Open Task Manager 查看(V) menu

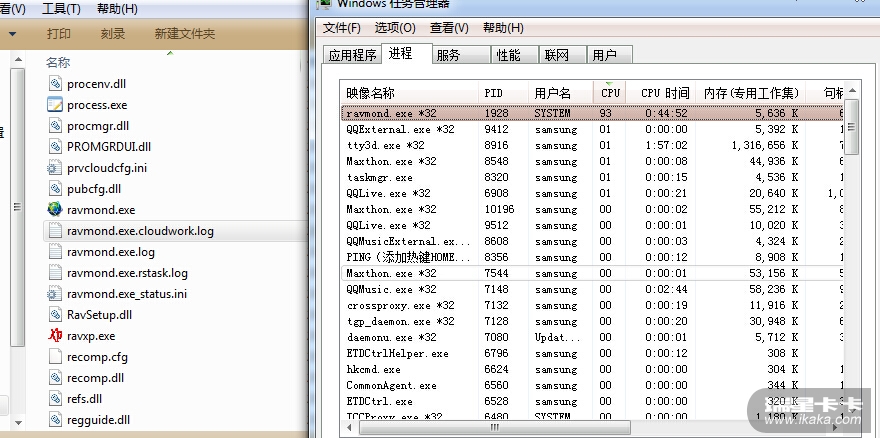(x=449, y=28)
